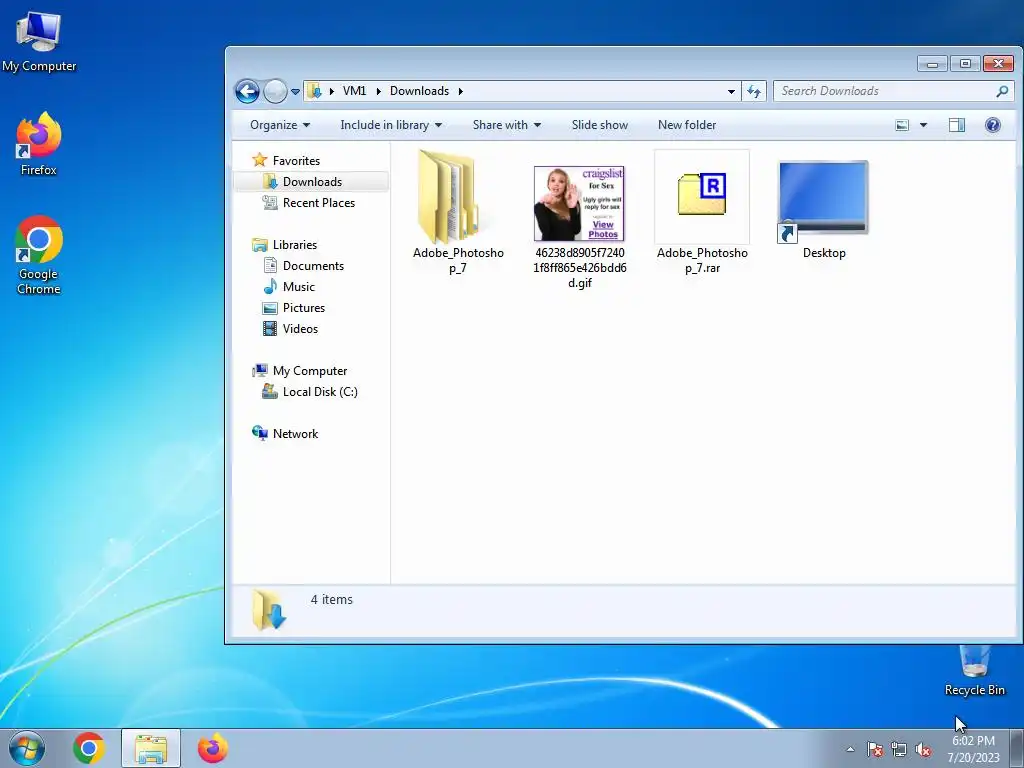Image resolution: width=1024 pixels, height=768 pixels.
Task: Start the Slide show
Action: [x=600, y=125]
